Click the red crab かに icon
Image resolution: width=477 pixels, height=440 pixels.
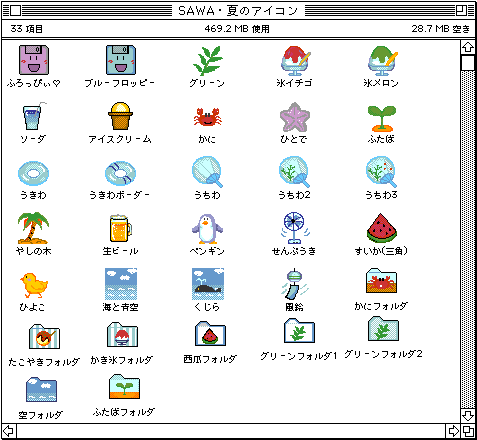tap(207, 117)
